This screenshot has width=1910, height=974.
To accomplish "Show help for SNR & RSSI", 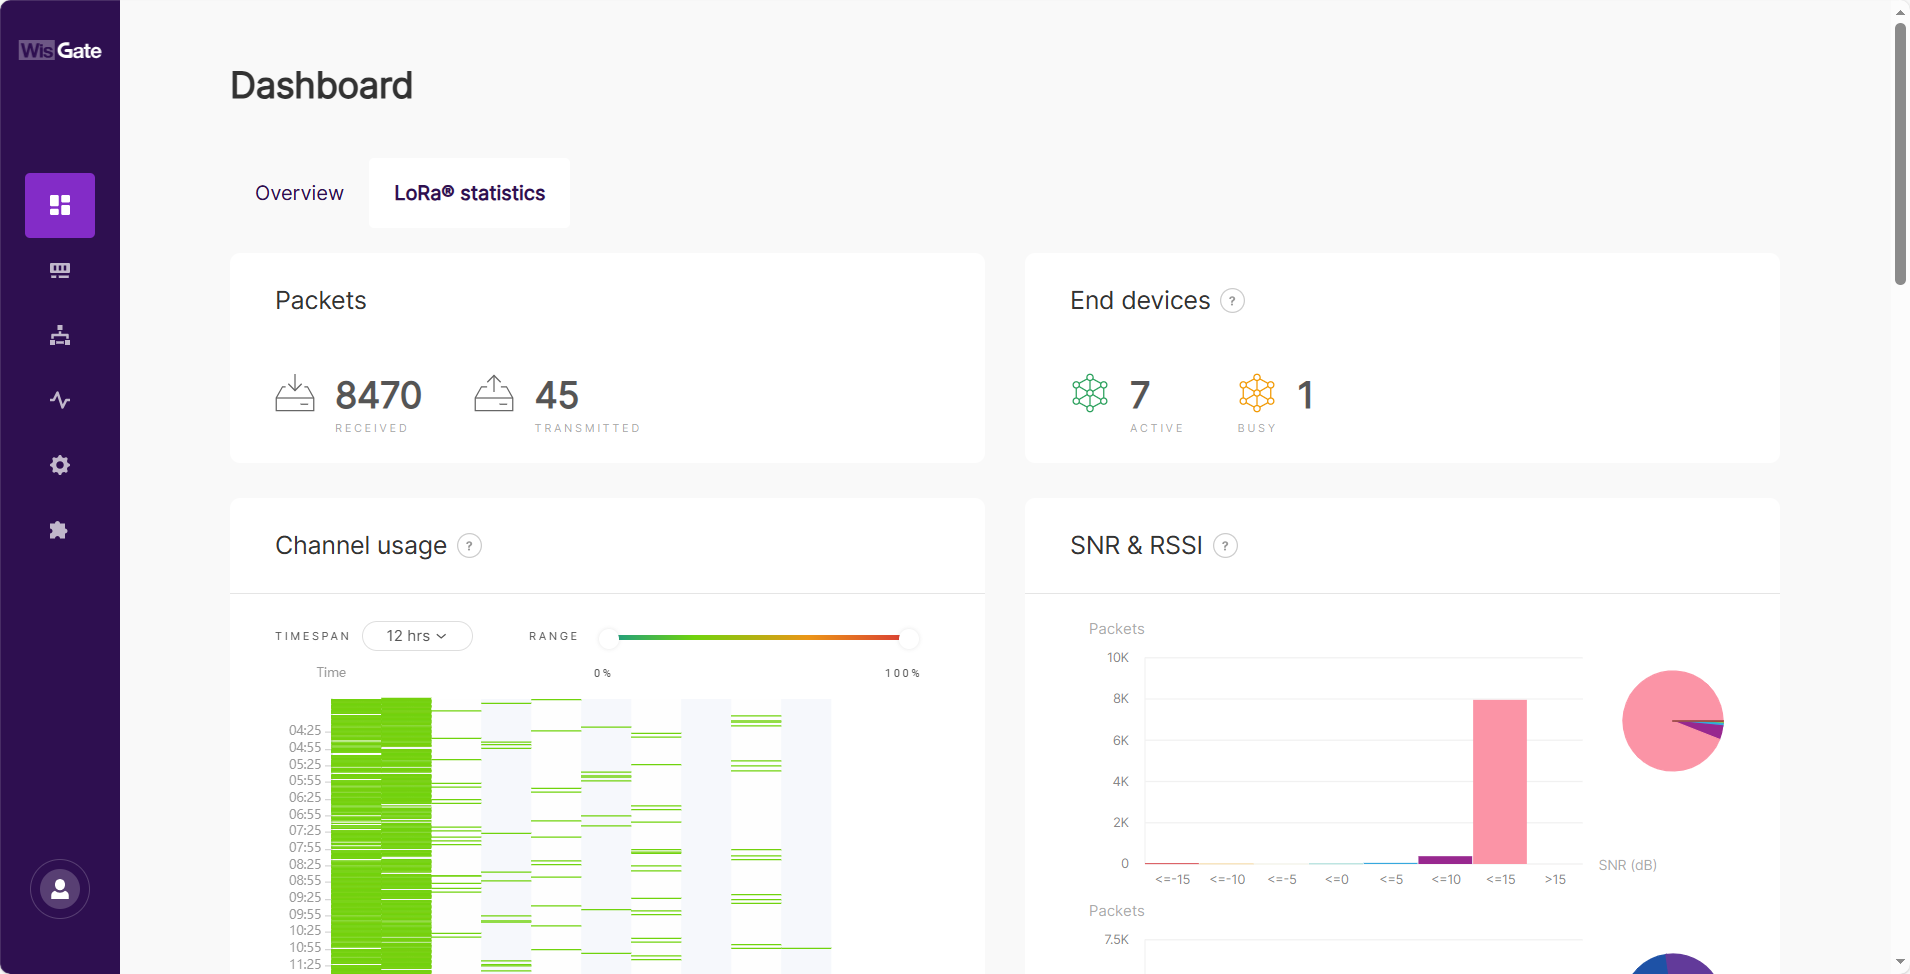I will point(1225,546).
